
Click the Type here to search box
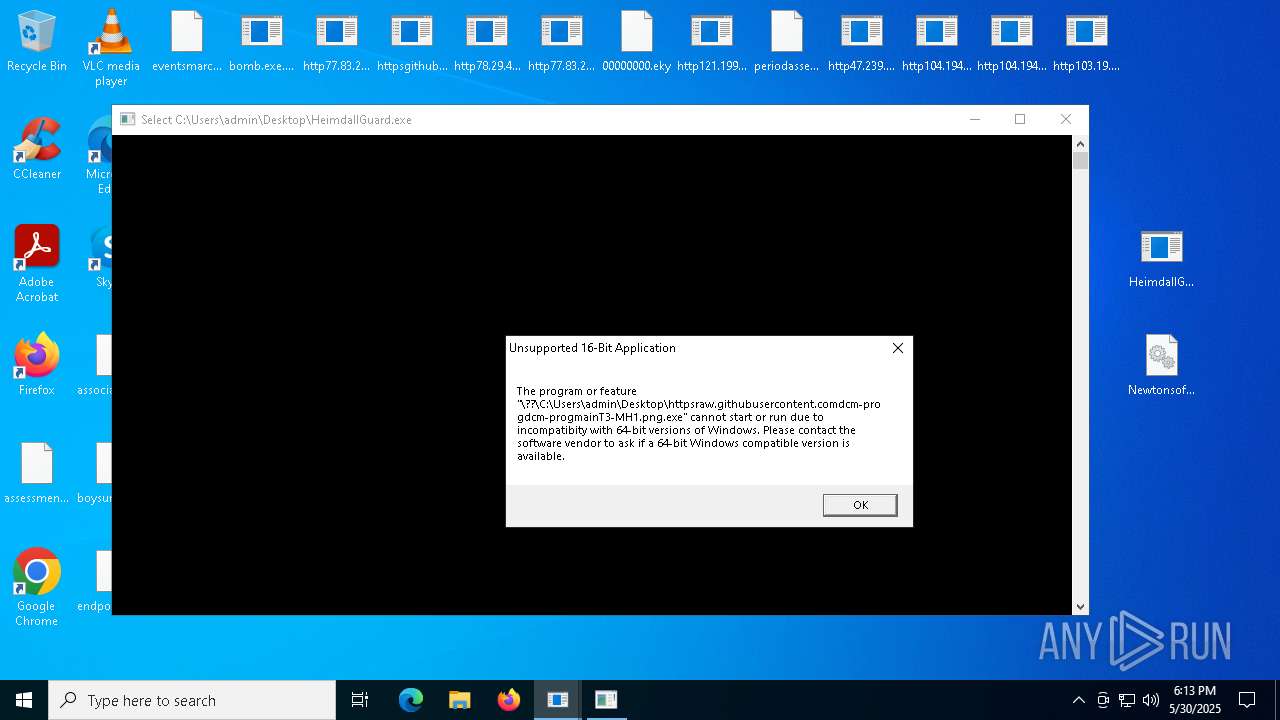click(192, 700)
